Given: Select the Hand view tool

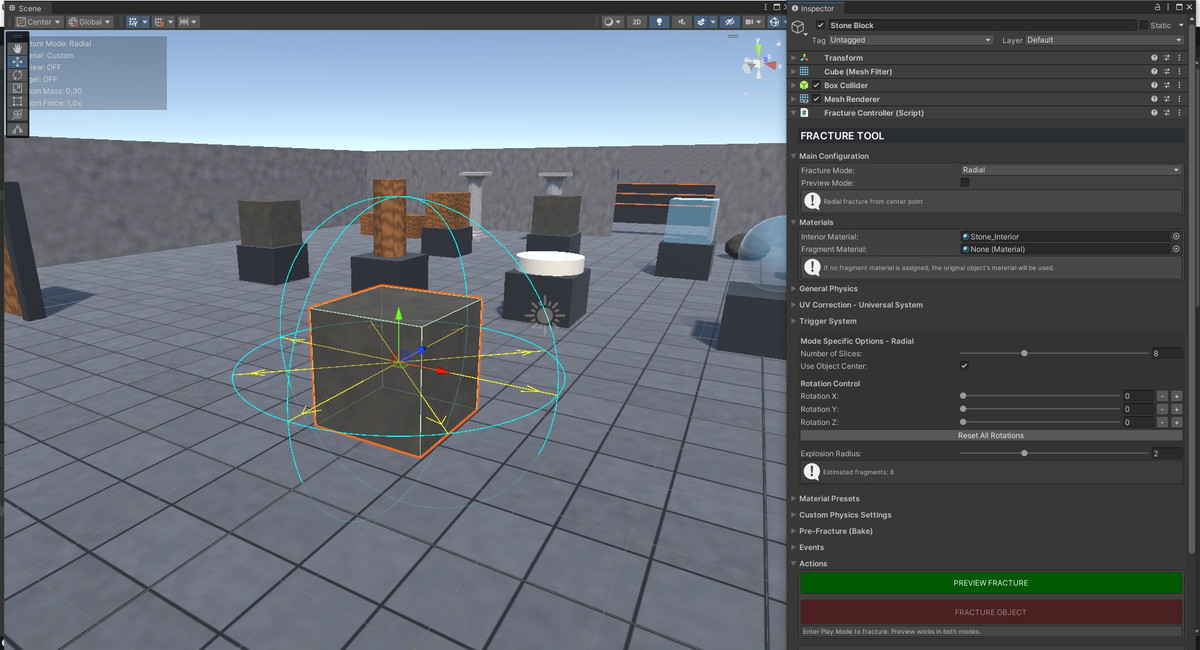Looking at the screenshot, I should (x=17, y=47).
